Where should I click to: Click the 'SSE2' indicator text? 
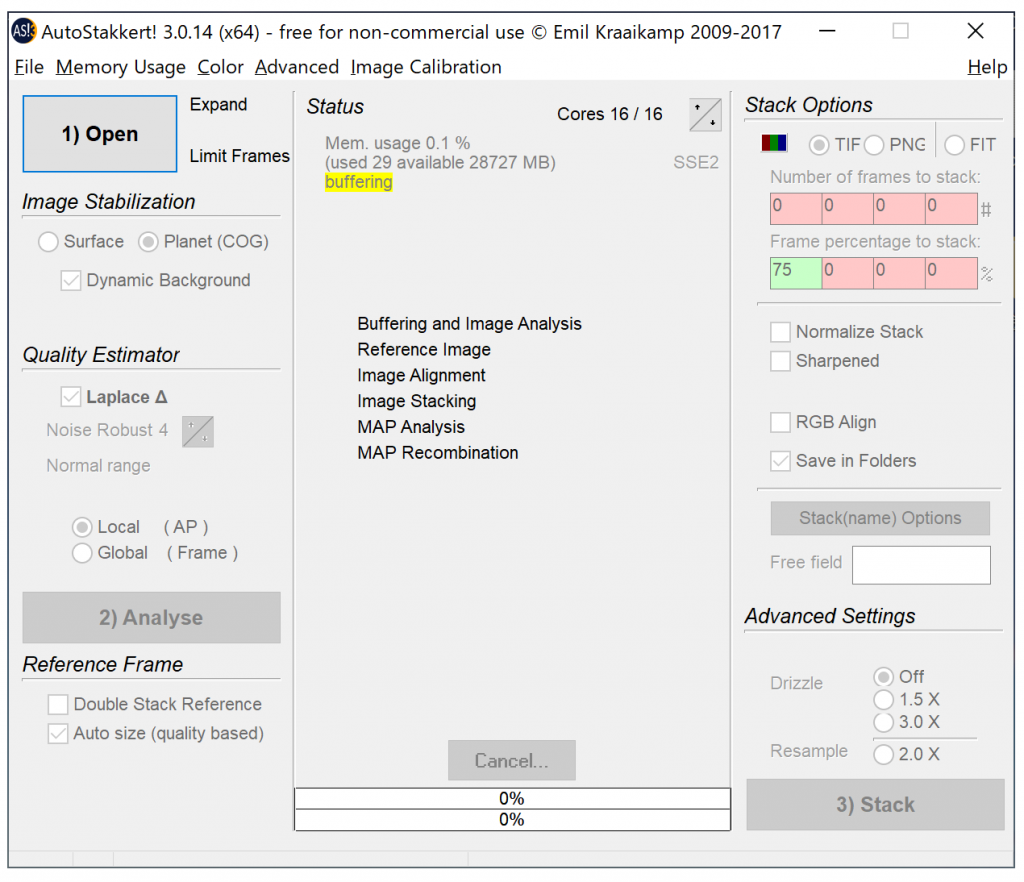(696, 163)
